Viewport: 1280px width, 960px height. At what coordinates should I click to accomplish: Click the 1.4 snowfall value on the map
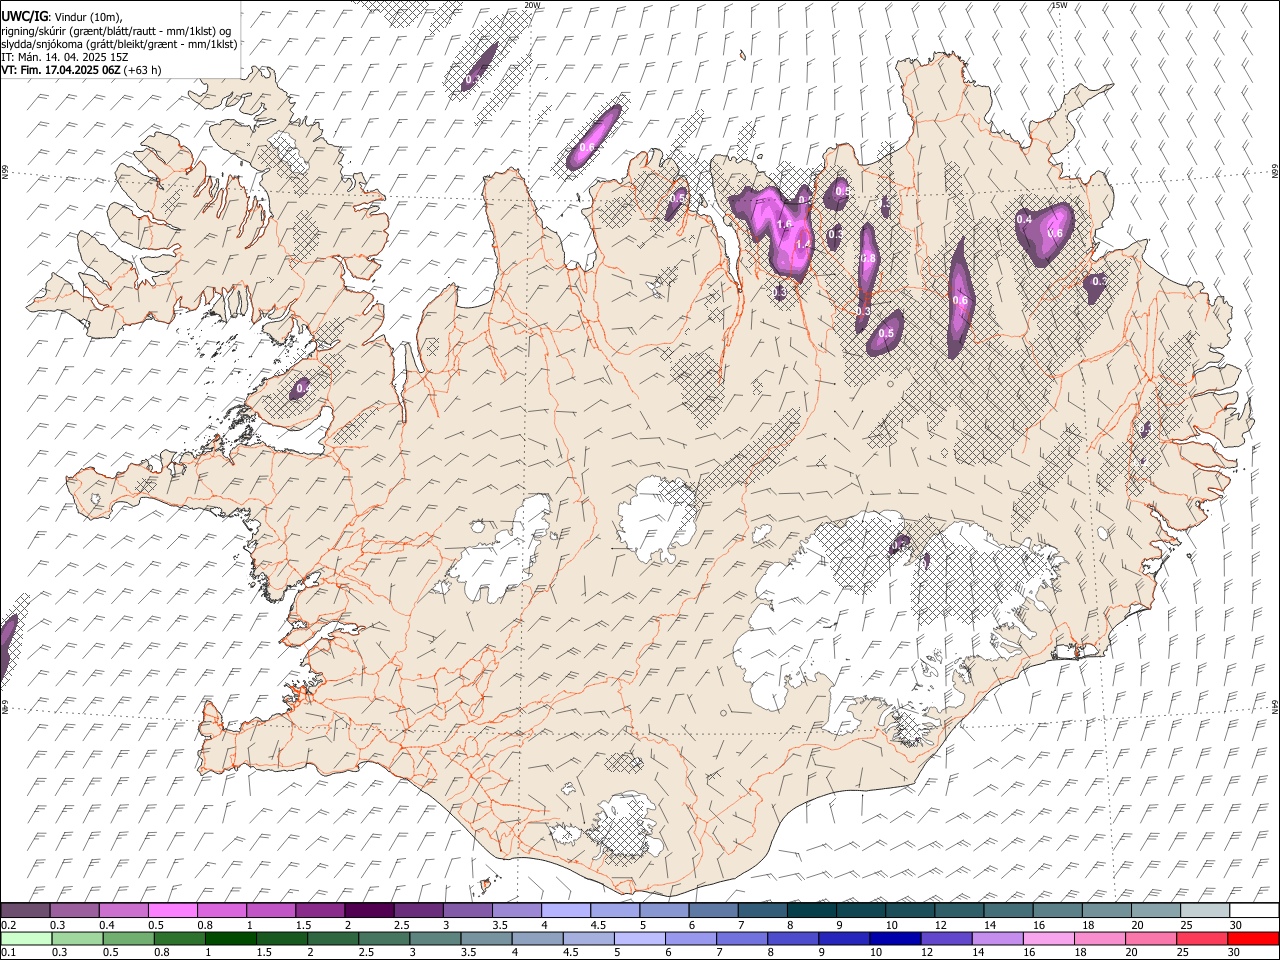[803, 244]
